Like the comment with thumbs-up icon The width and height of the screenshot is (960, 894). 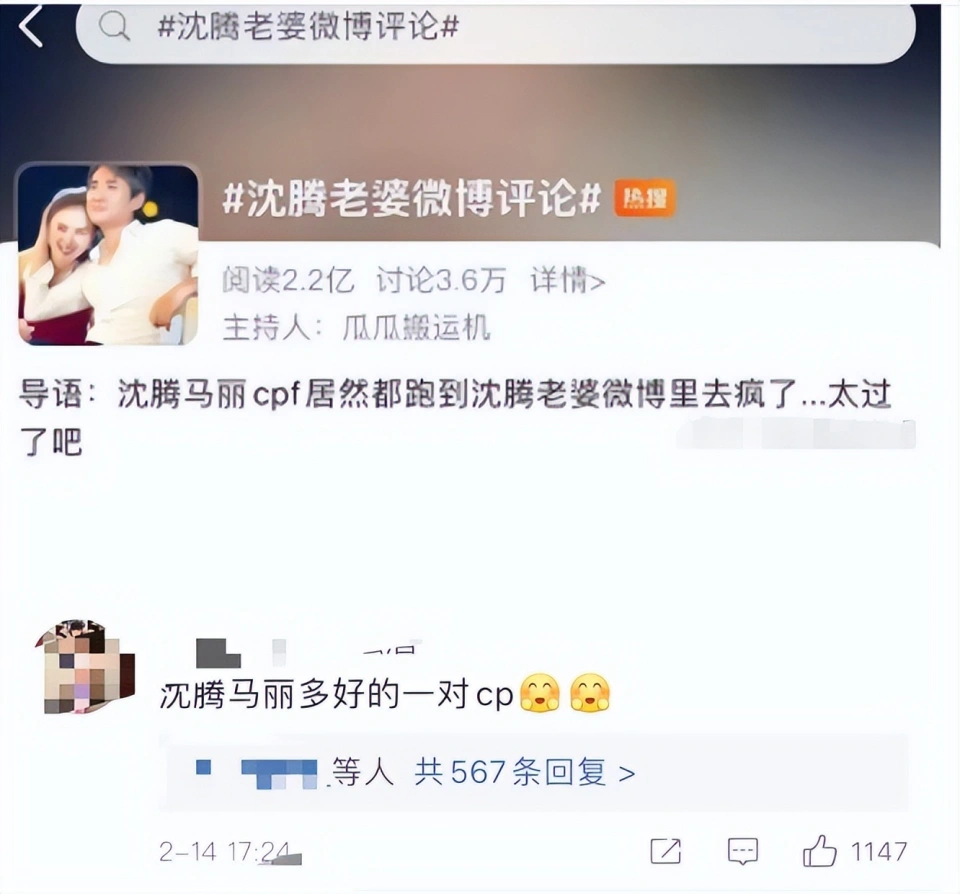[819, 851]
